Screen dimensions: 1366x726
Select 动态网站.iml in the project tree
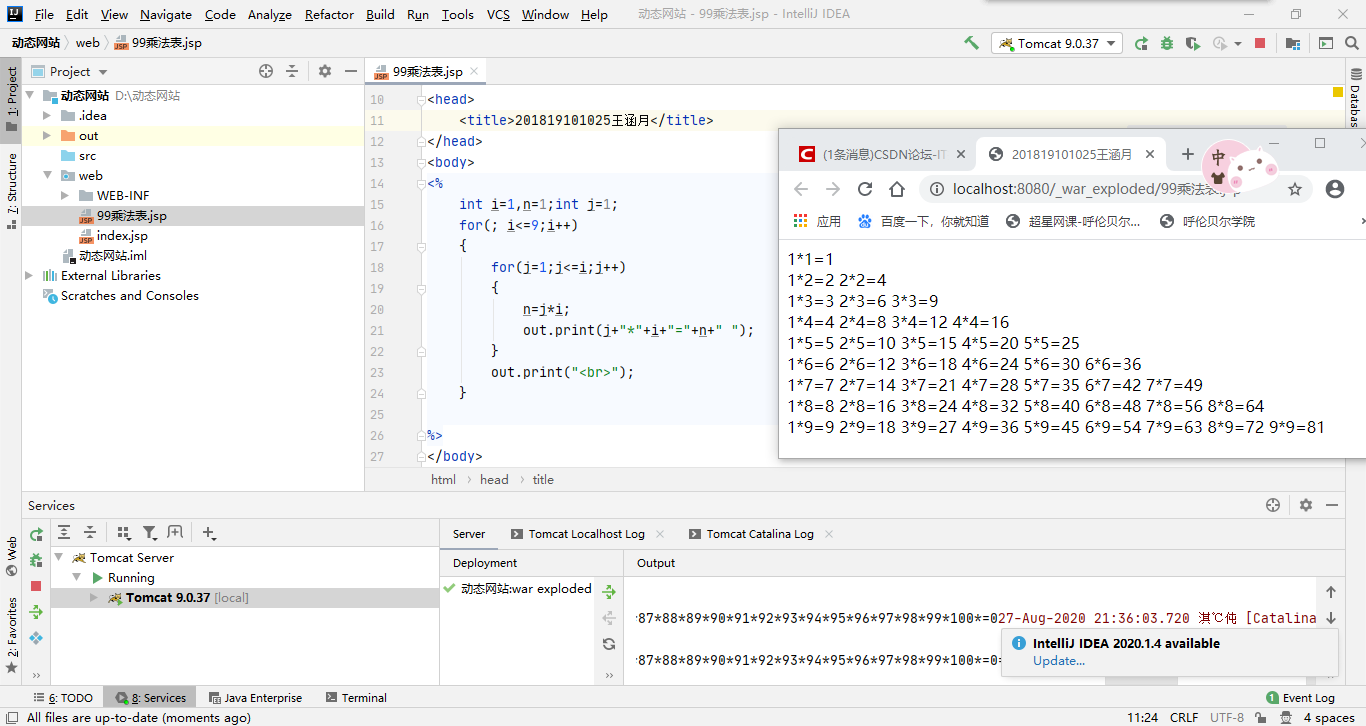click(113, 256)
